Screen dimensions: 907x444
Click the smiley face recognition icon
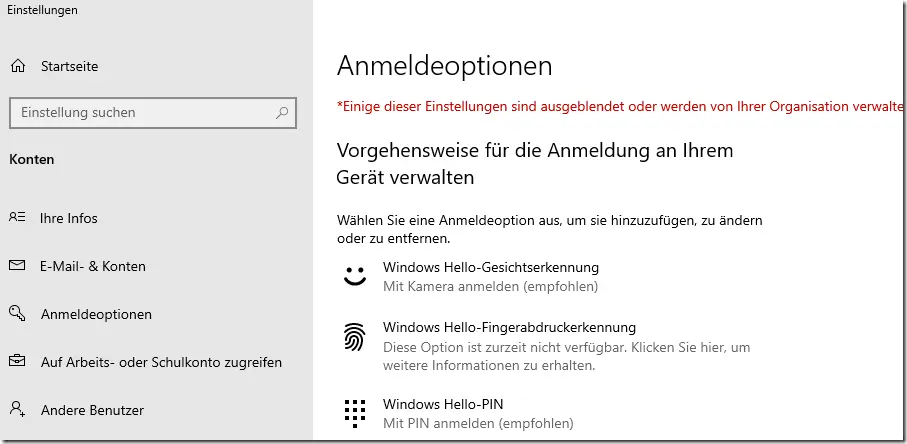point(355,276)
